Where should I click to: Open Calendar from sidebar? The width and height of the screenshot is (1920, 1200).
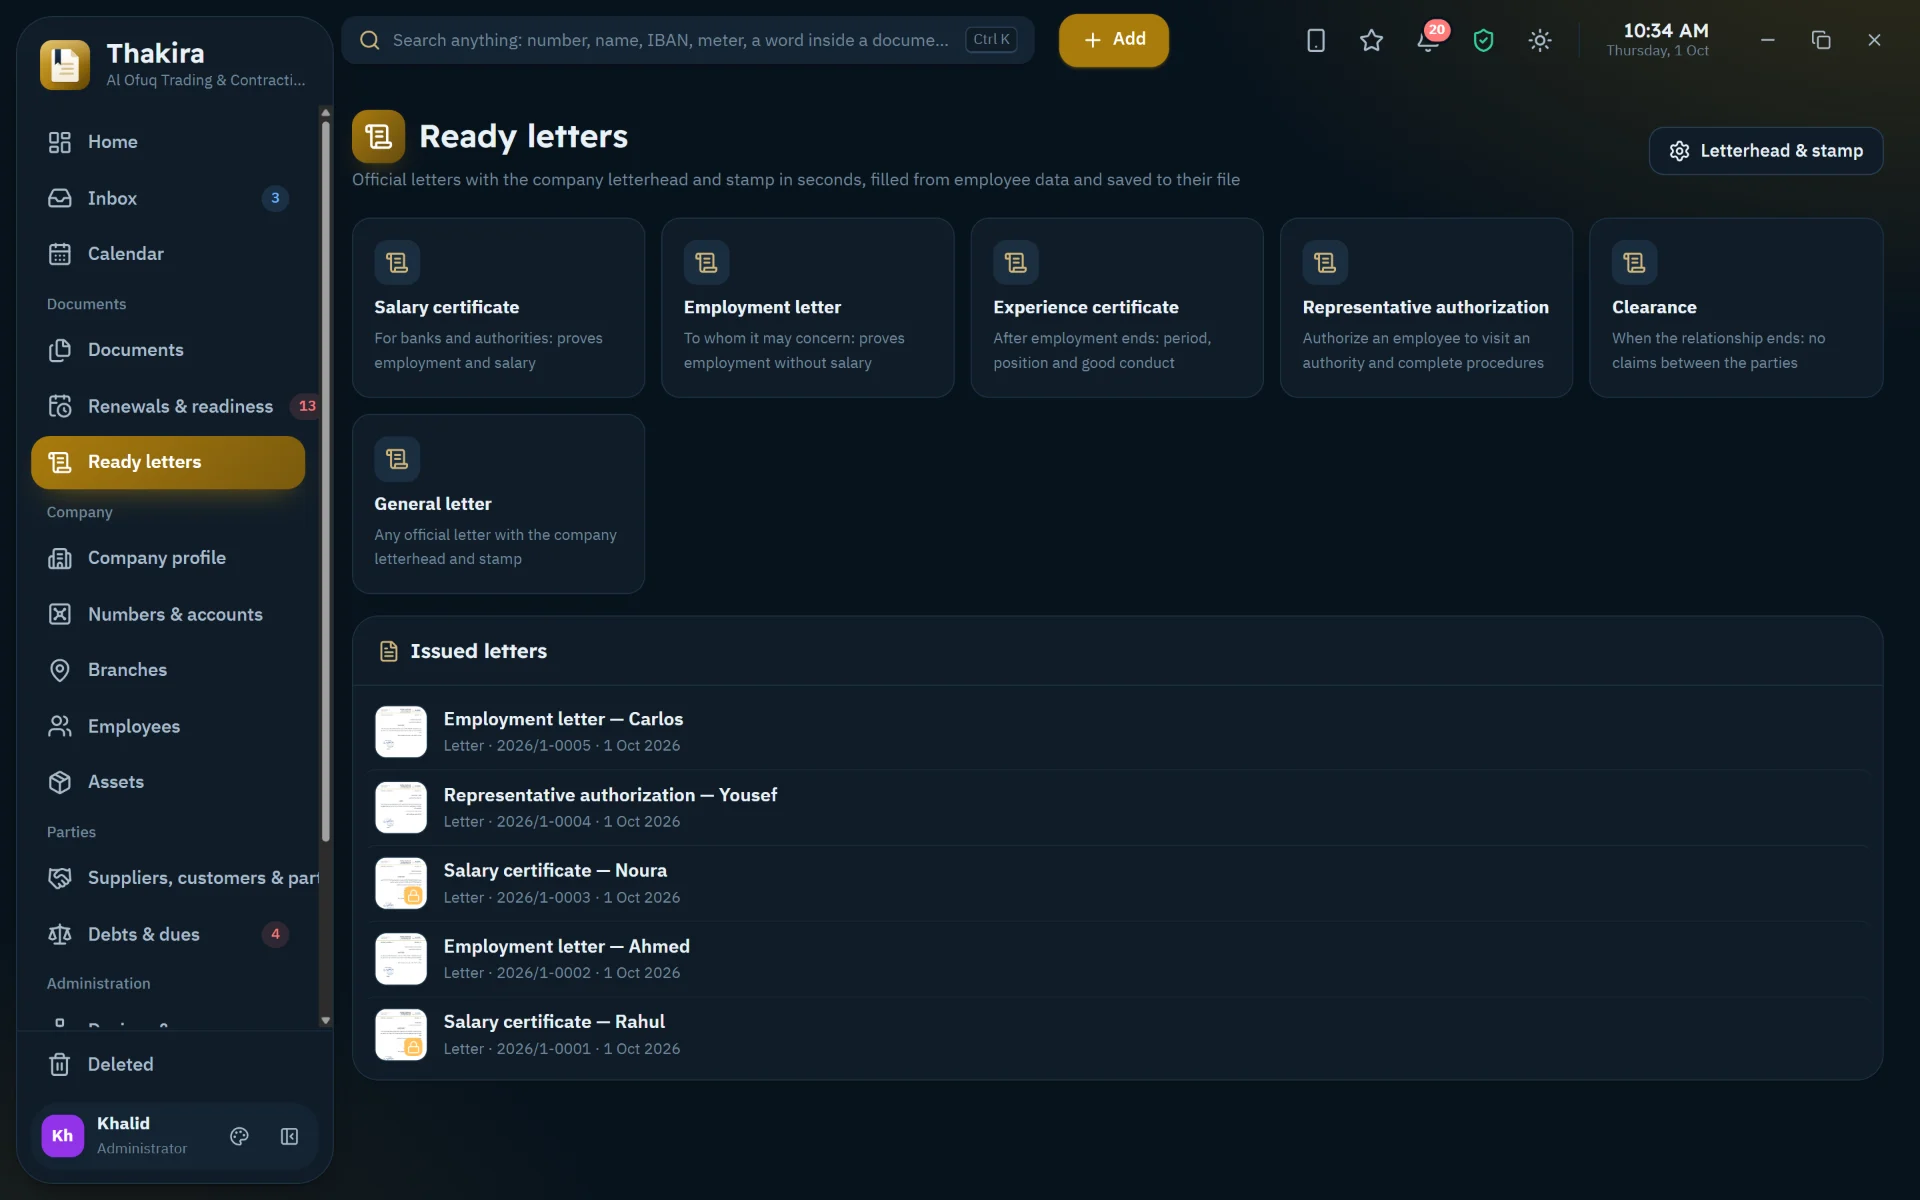click(x=168, y=254)
